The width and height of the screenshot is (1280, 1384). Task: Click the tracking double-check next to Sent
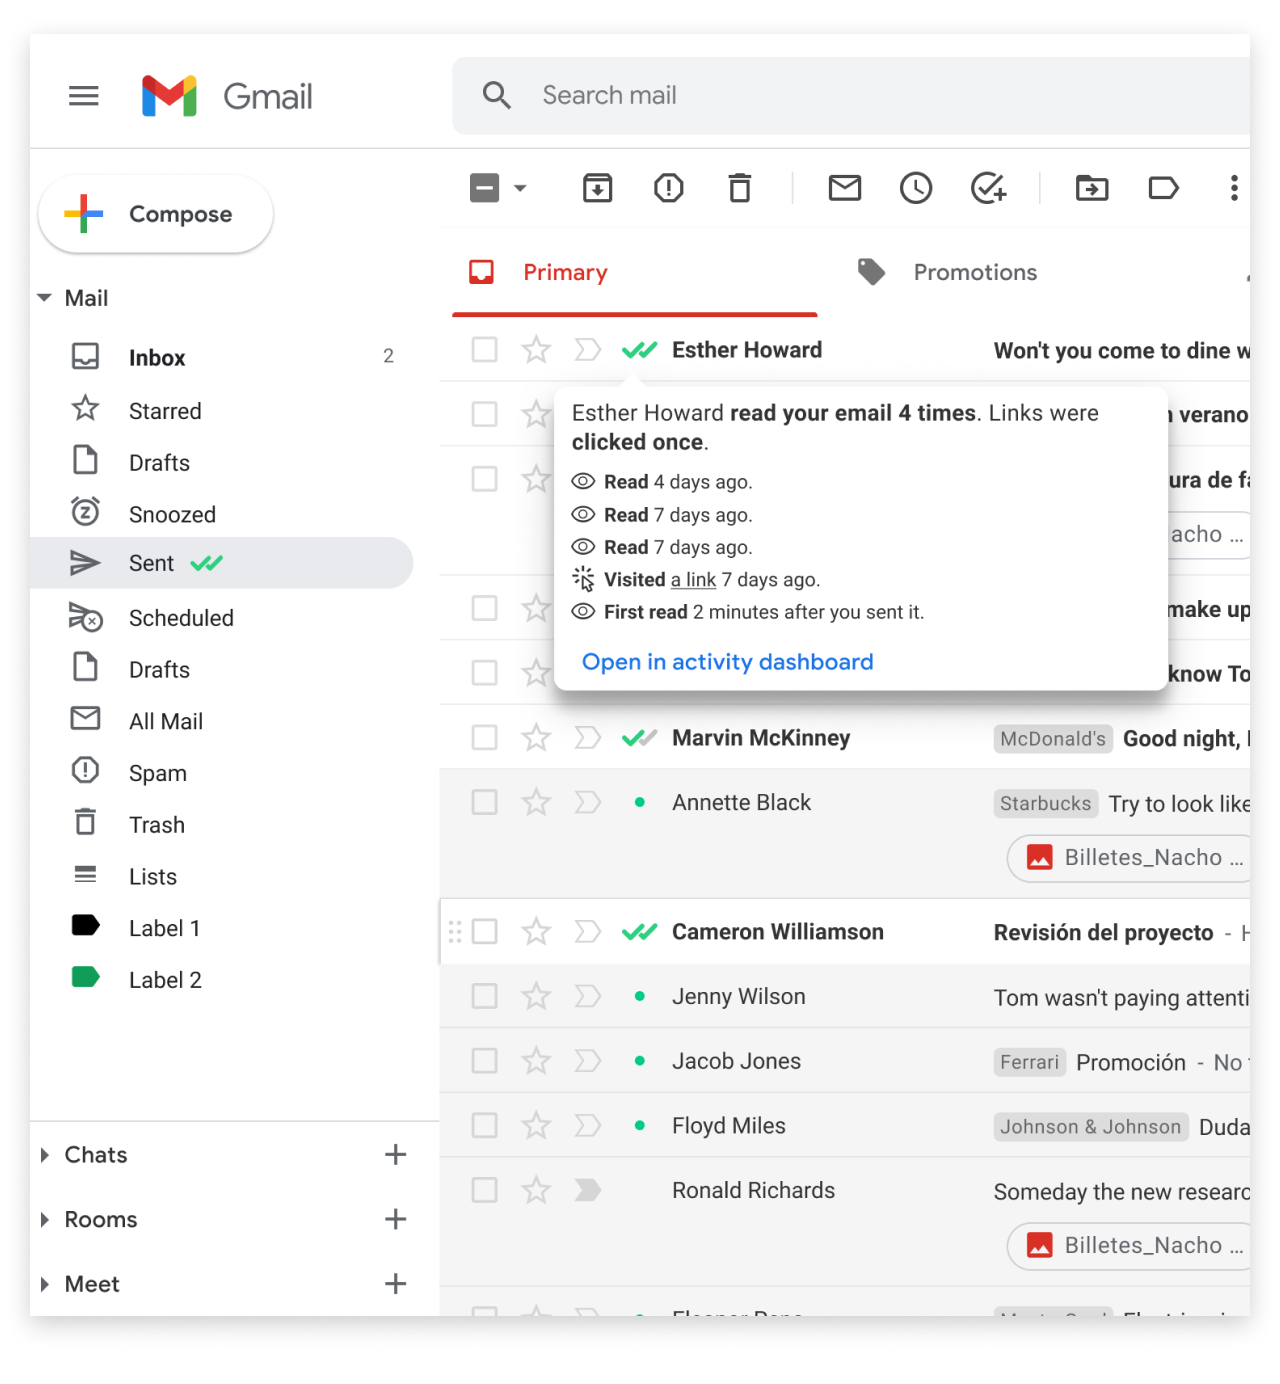(x=206, y=563)
